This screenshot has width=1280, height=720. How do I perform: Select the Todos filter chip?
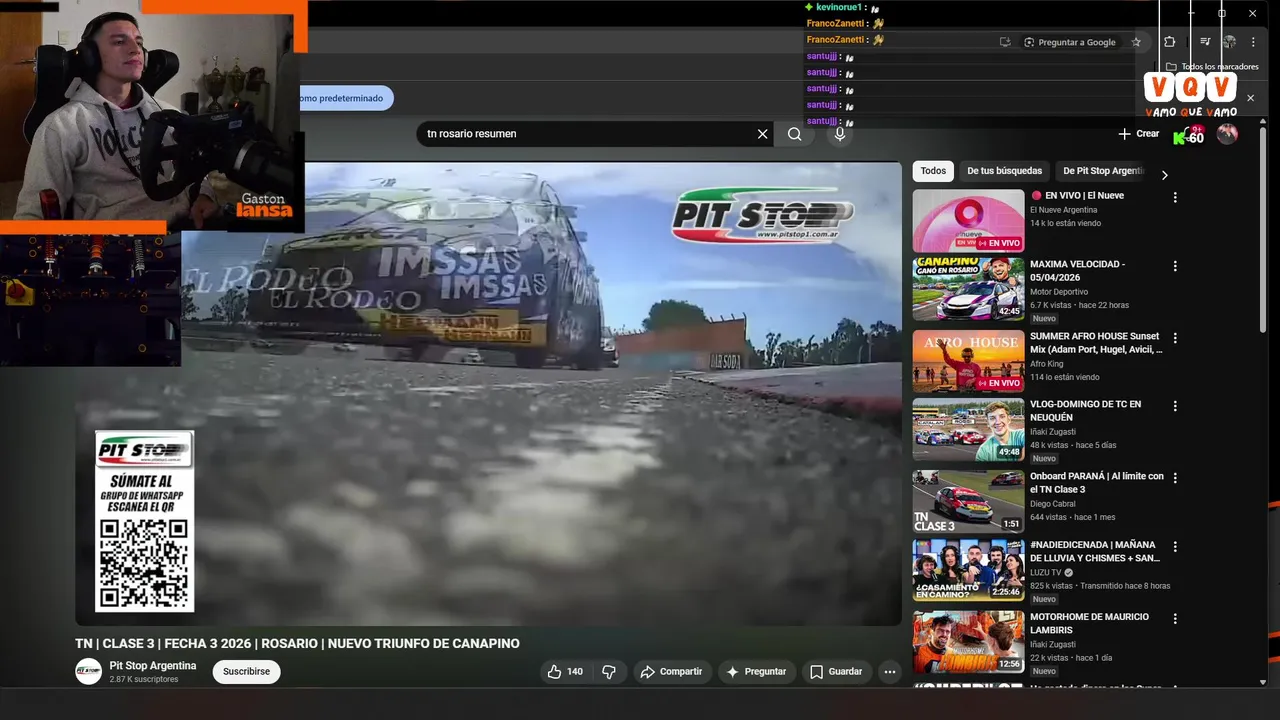coord(933,171)
